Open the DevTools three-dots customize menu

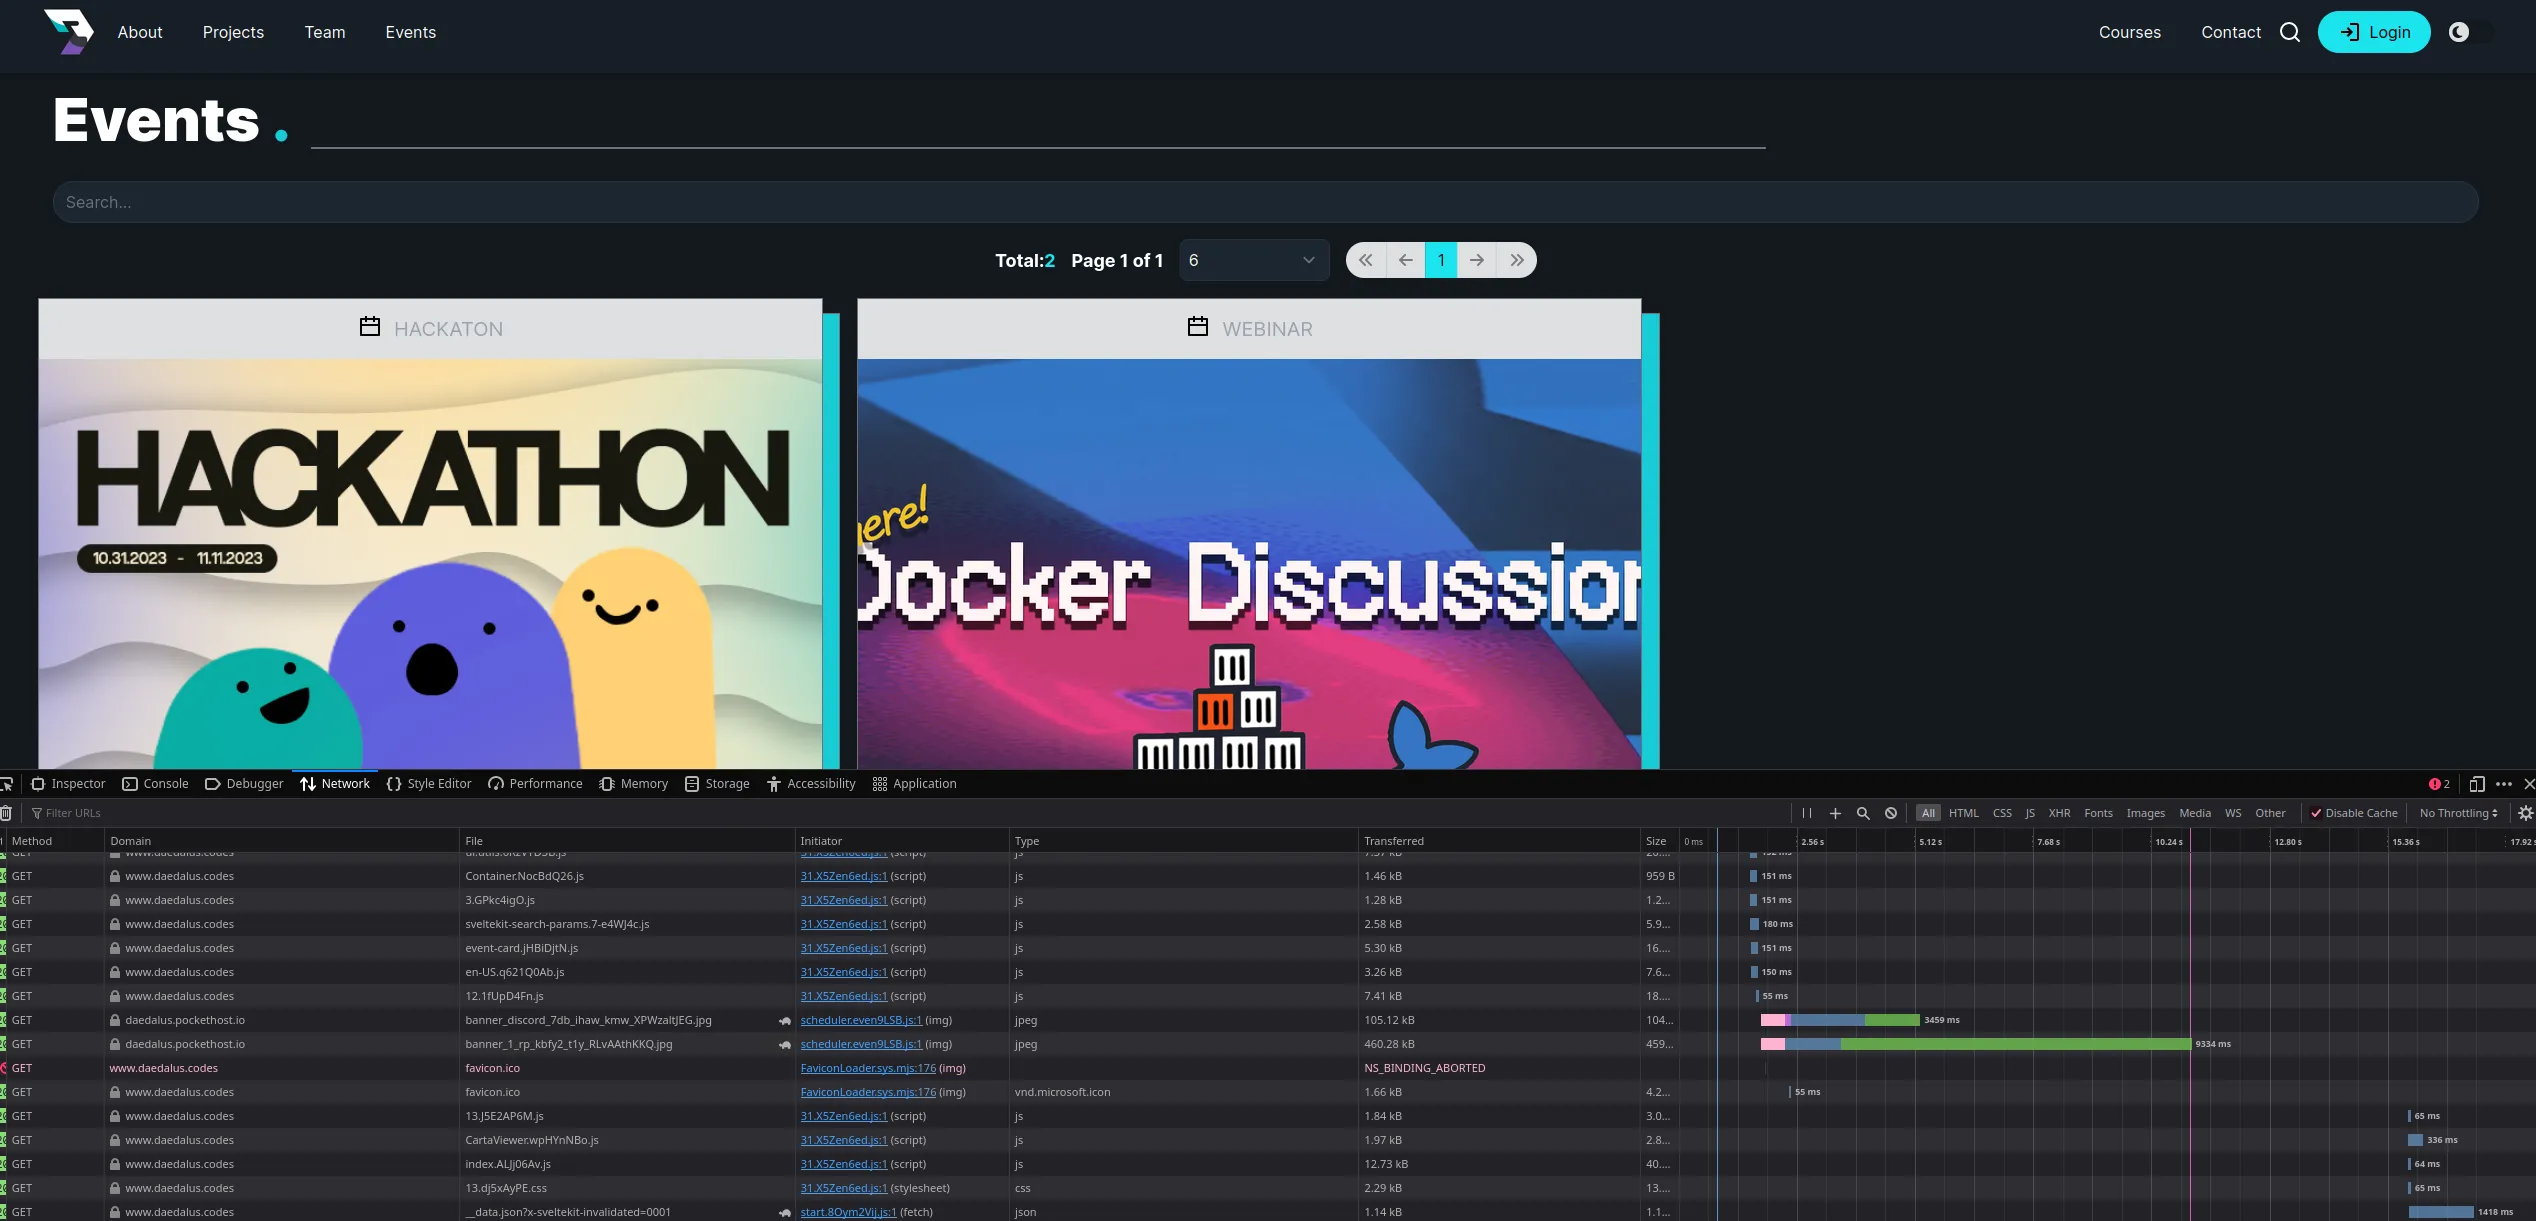coord(2504,784)
